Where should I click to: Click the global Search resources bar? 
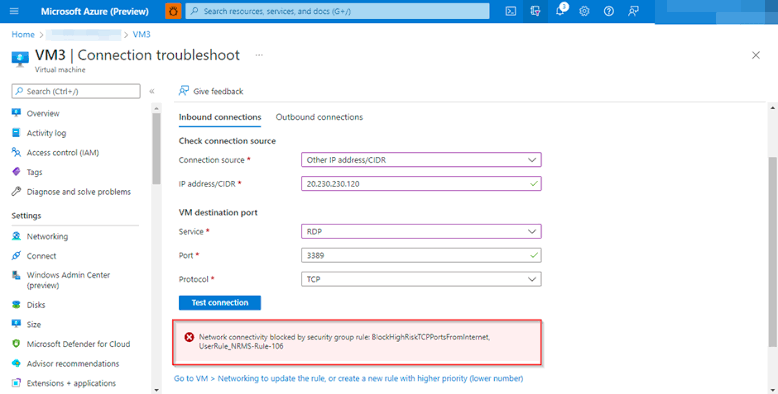coord(337,11)
